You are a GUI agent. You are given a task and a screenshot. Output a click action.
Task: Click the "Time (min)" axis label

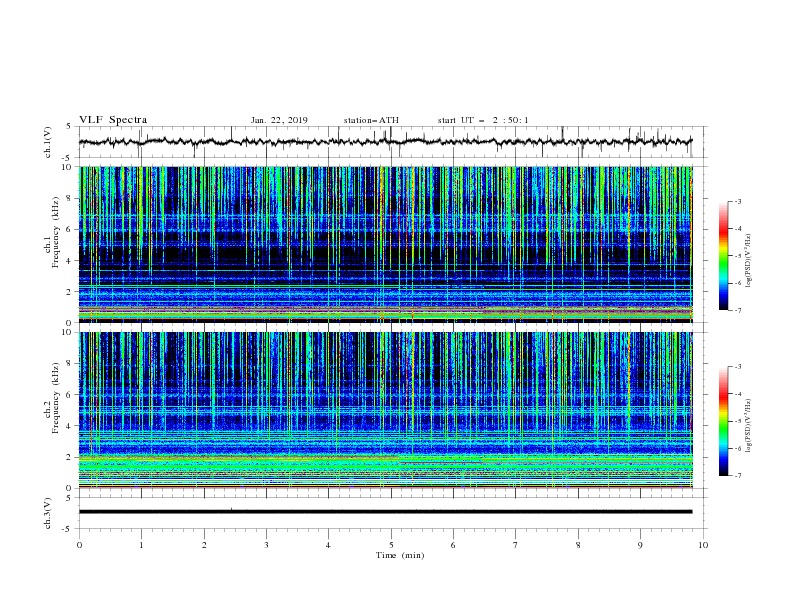400,555
